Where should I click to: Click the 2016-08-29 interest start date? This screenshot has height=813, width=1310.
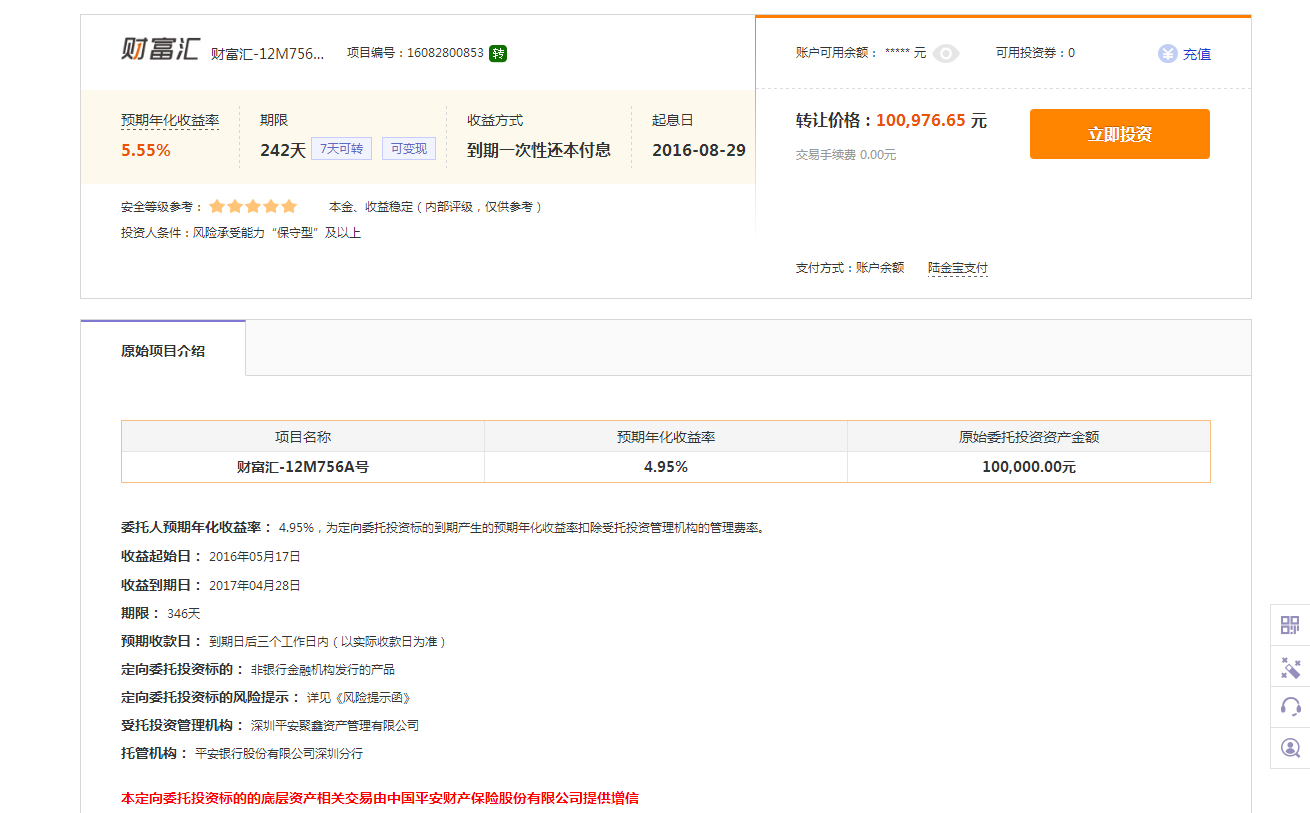pos(699,150)
